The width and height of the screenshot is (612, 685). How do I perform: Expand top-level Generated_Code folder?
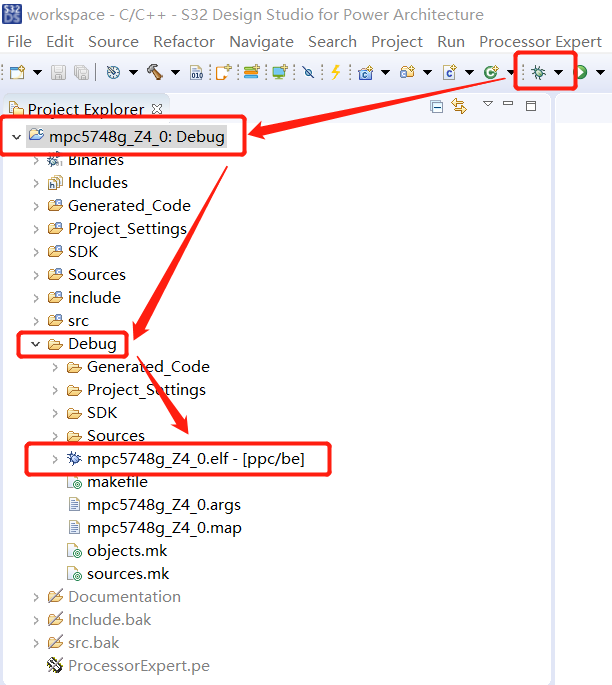(x=36, y=206)
